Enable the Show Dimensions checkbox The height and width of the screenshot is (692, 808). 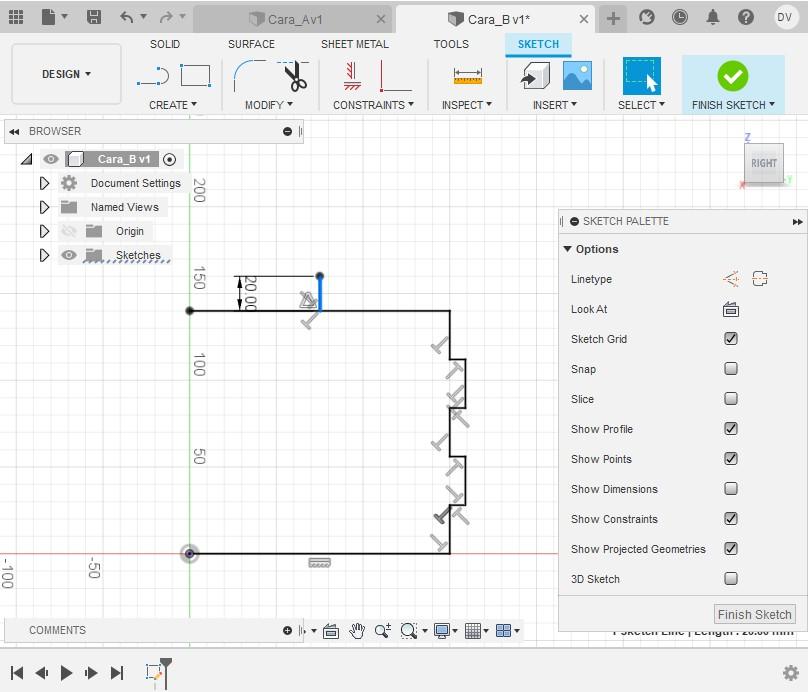pyautogui.click(x=731, y=488)
